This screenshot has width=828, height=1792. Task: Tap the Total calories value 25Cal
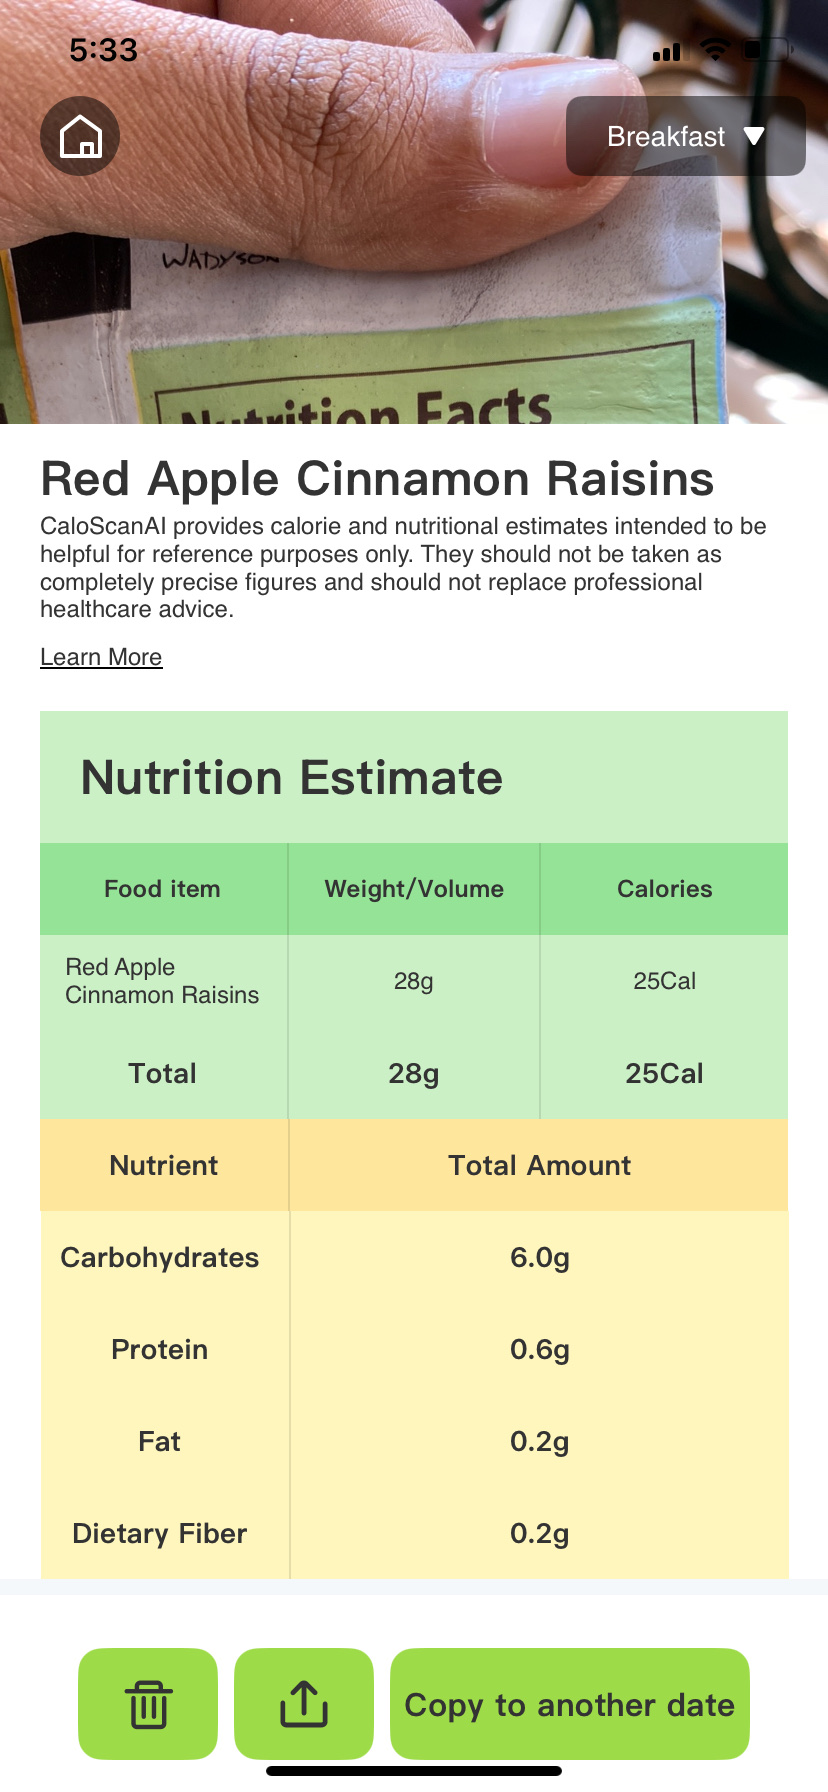pos(664,1073)
